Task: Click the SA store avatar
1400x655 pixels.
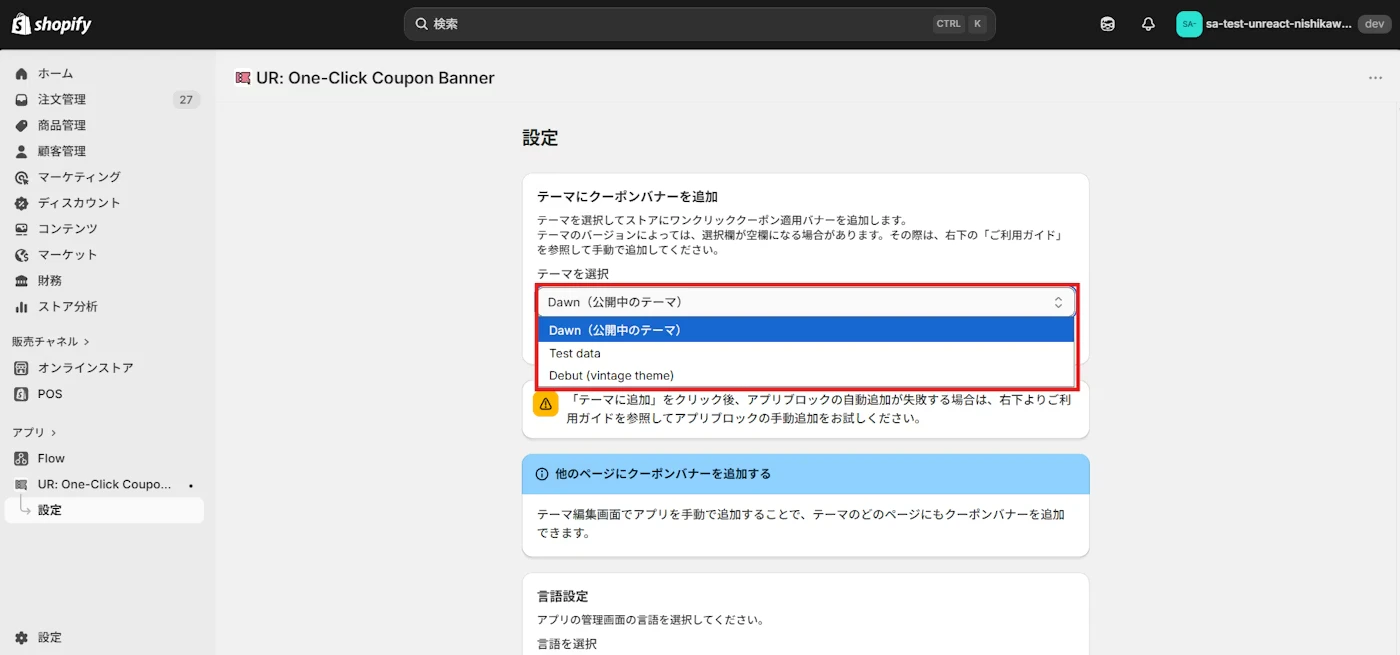Action: coord(1189,24)
